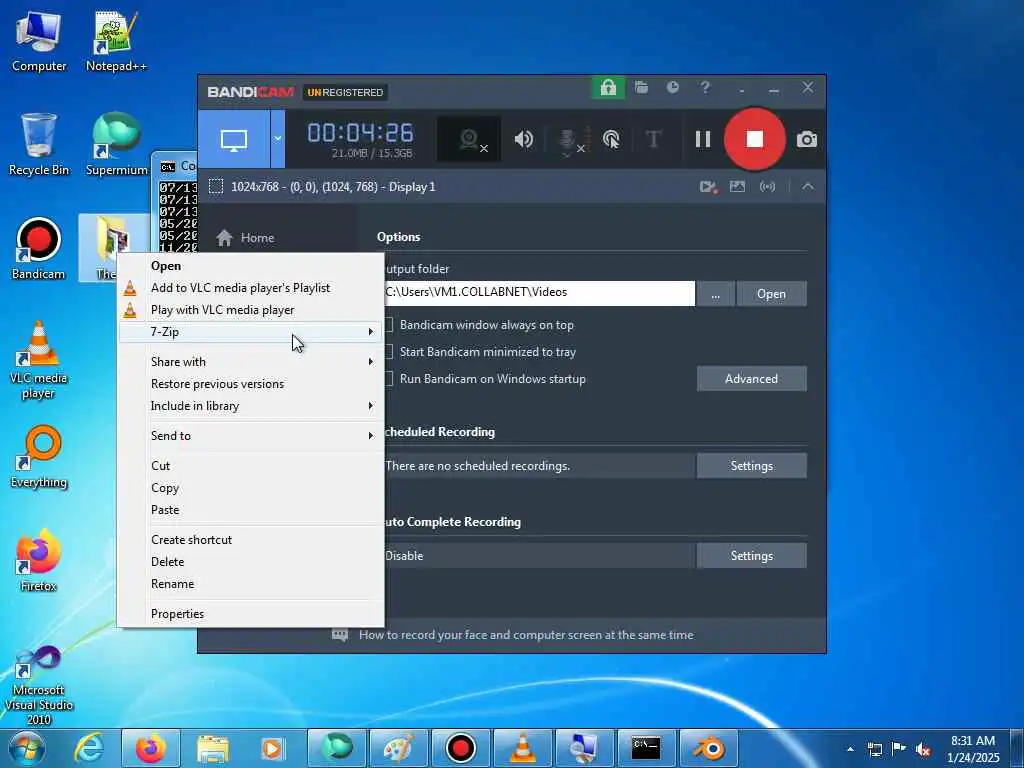Open Scheduled Recording Settings button
1024x768 pixels.
[752, 466]
